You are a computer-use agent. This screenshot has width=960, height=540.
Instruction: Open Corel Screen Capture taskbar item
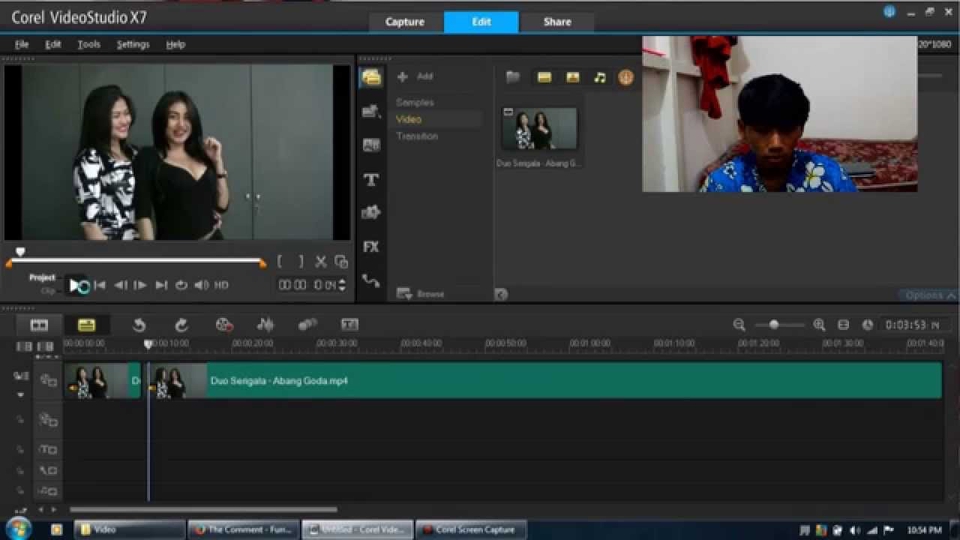coord(470,530)
